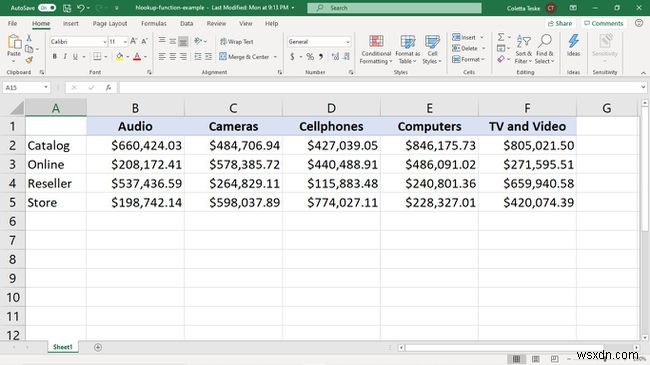Click the Paste clipboard icon

point(14,42)
